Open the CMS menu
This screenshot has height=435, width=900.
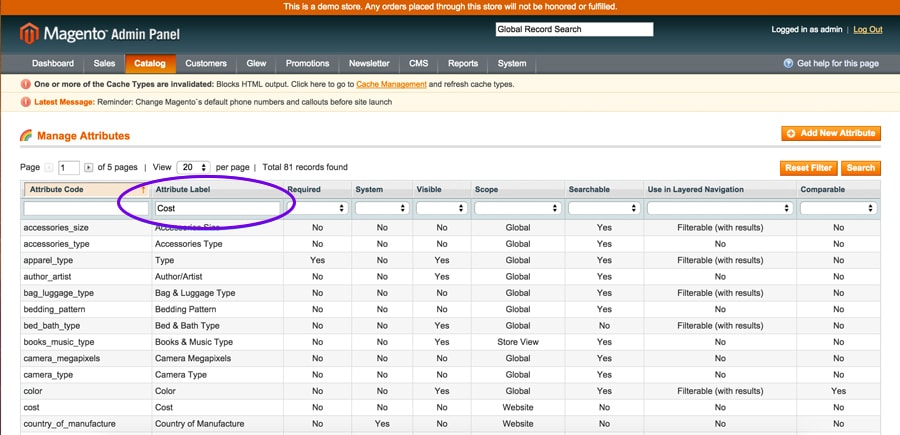418,64
